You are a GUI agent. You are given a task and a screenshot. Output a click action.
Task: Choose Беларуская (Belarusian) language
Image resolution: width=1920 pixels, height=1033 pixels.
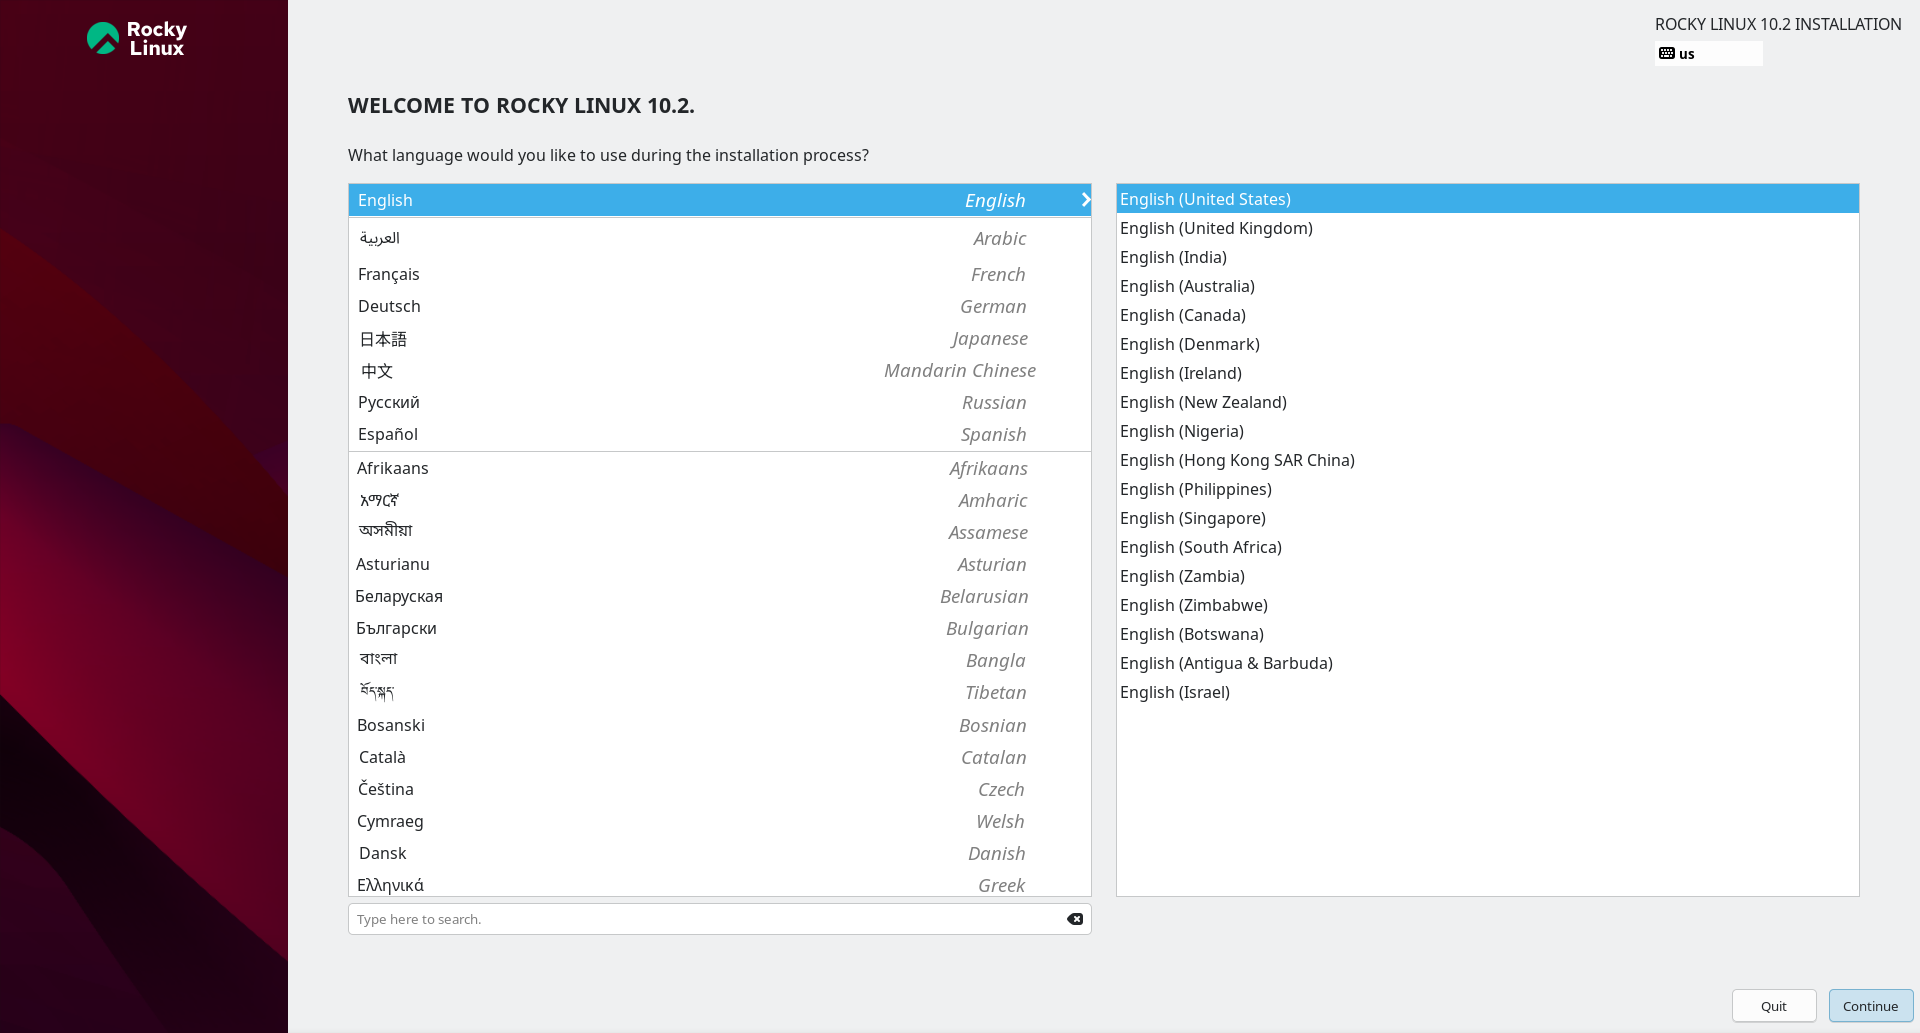point(720,596)
